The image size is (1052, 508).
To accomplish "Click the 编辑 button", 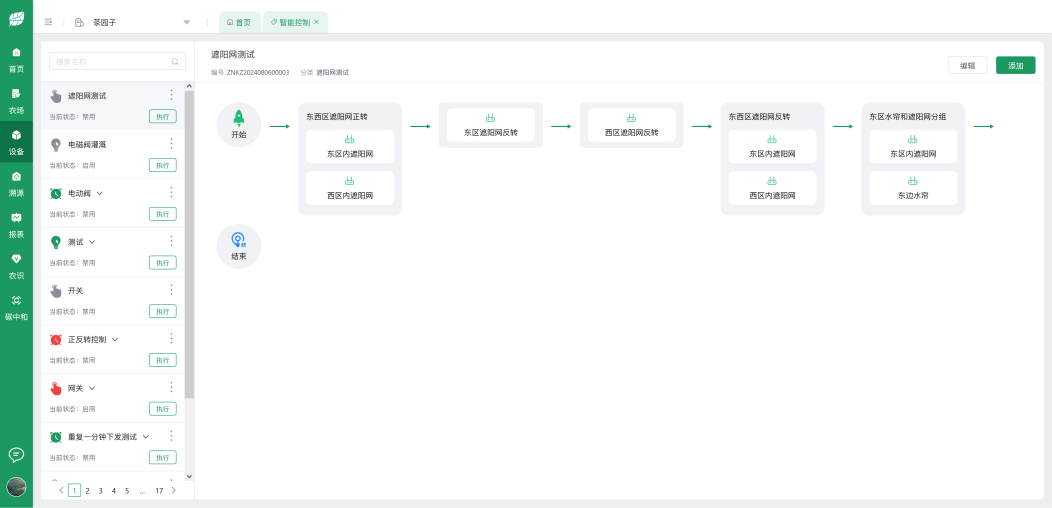I will 967,65.
